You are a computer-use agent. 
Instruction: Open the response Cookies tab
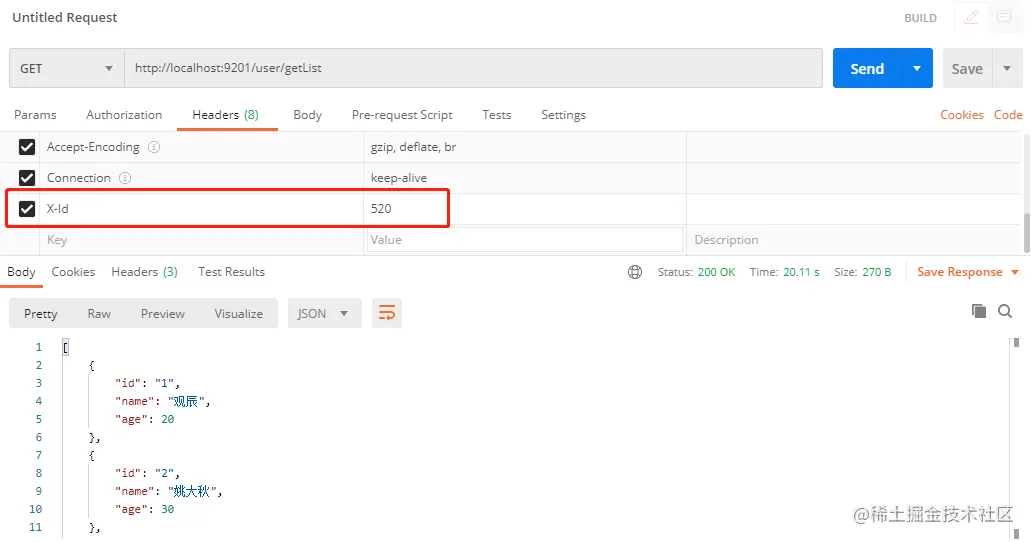click(73, 272)
